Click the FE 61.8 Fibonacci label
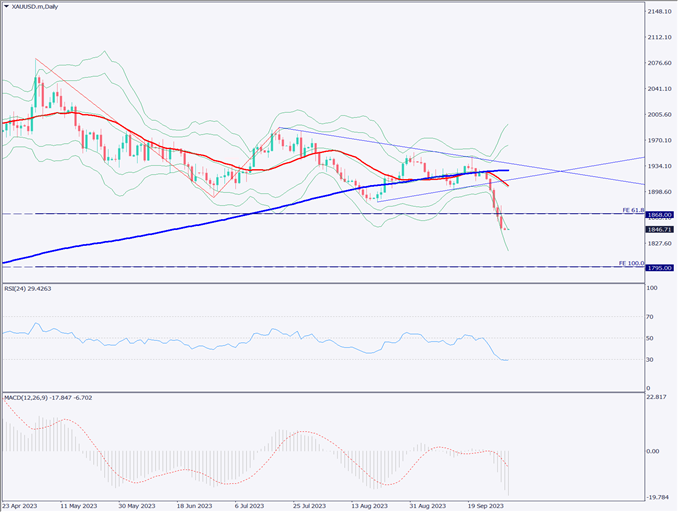 coord(630,210)
